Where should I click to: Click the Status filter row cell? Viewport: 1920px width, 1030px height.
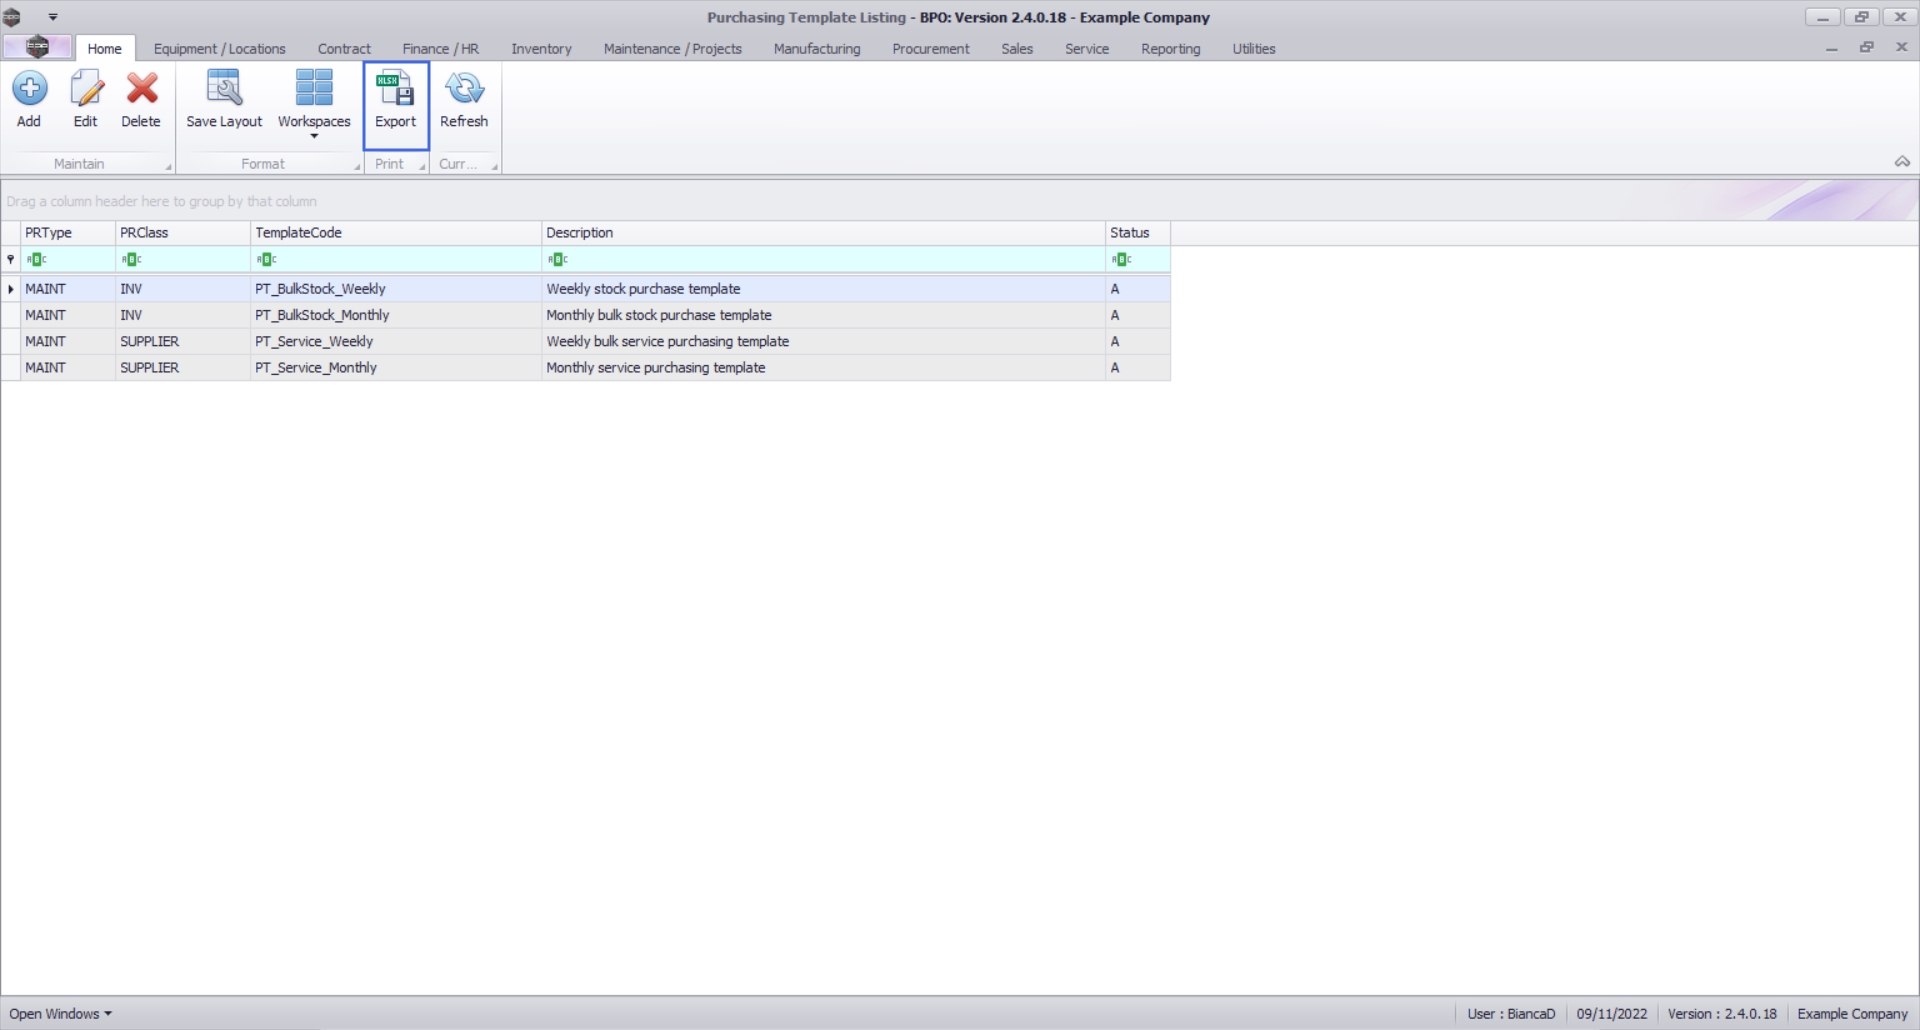[1138, 260]
